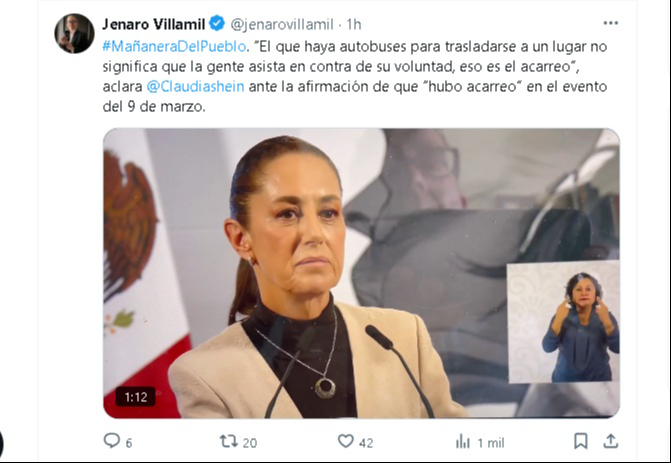
Task: Click Jenaro Villamil's profile avatar
Action: (x=74, y=33)
